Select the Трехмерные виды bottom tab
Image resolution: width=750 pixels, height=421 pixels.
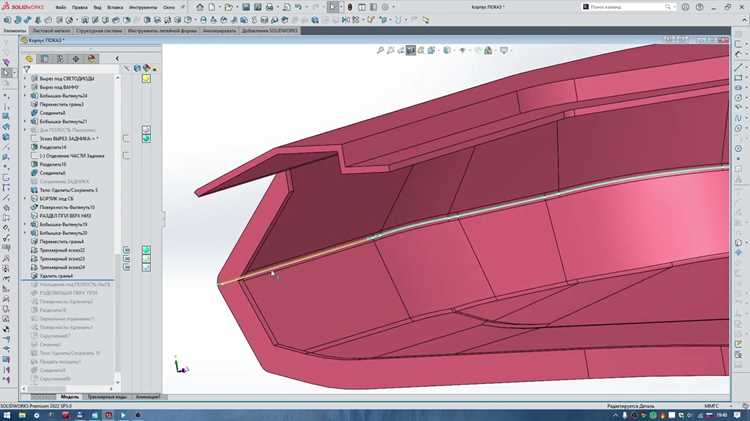(x=107, y=397)
